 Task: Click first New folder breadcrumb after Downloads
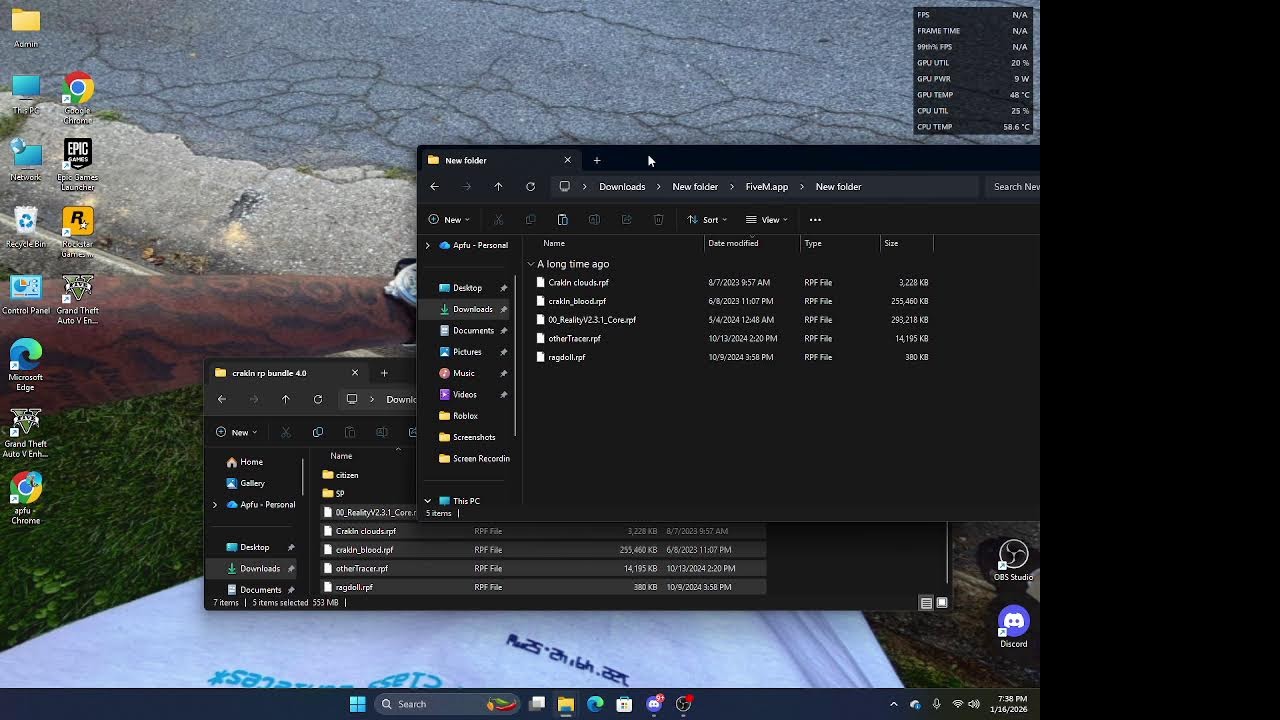695,187
